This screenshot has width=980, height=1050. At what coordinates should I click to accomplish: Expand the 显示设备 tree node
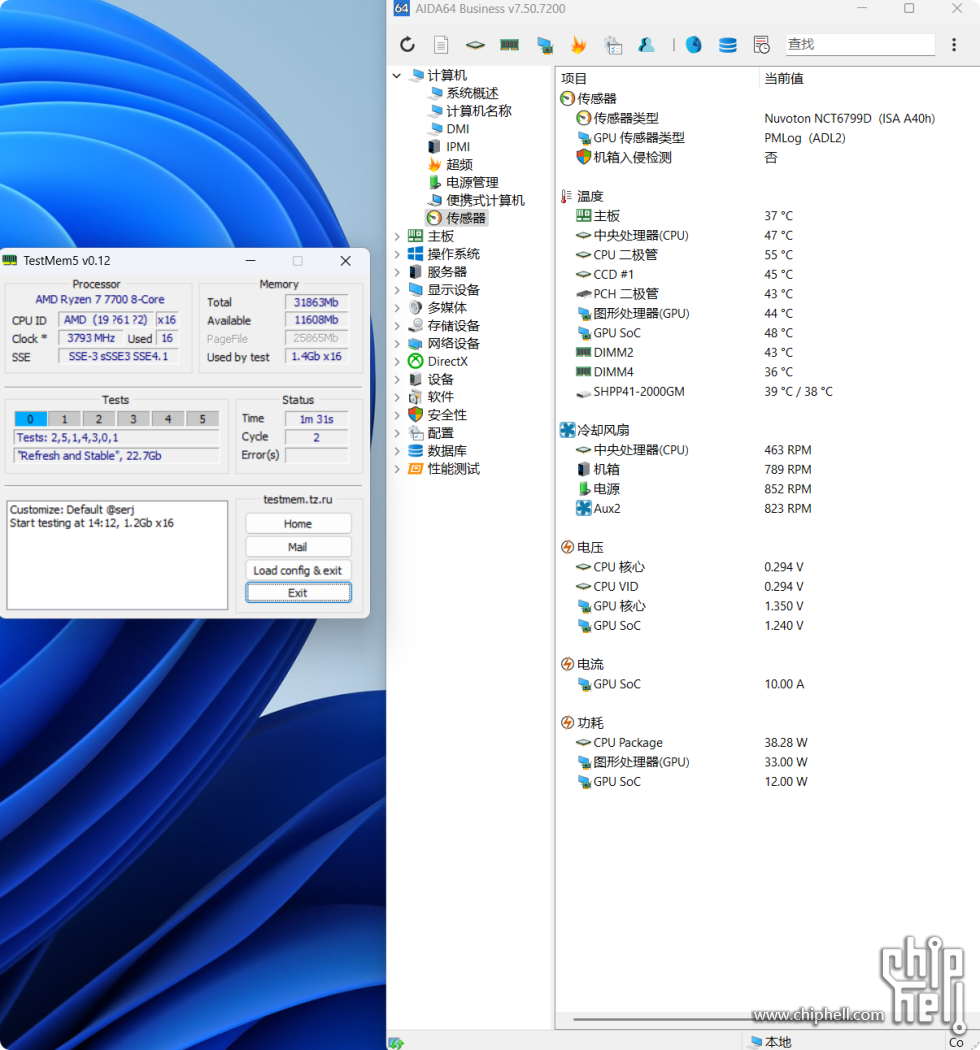397,290
